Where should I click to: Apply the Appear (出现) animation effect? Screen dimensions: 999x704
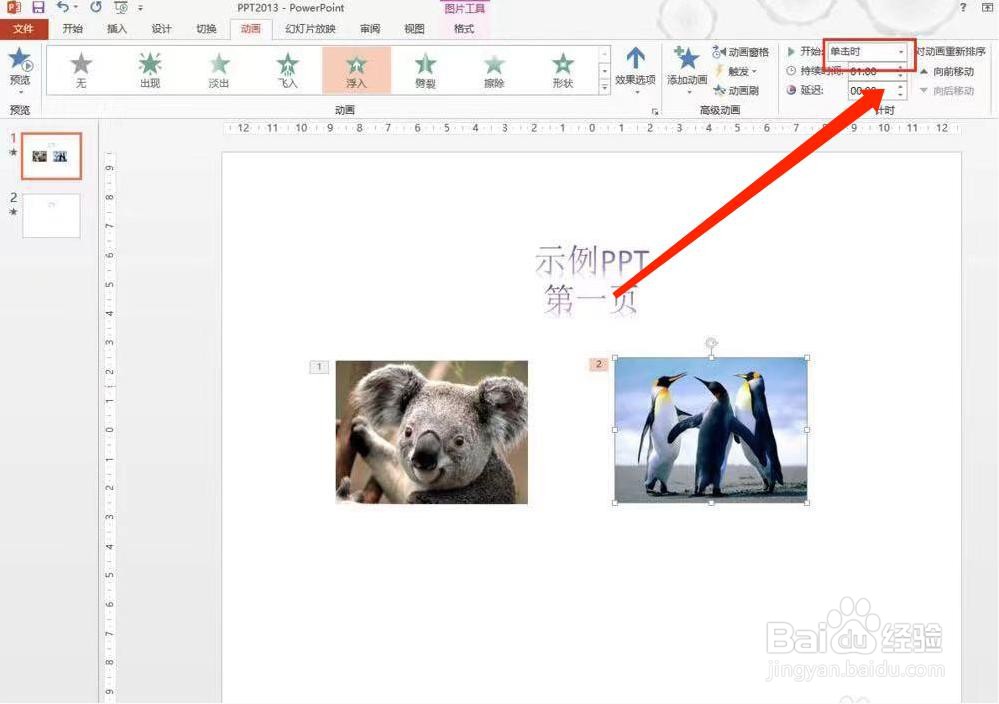coord(150,70)
